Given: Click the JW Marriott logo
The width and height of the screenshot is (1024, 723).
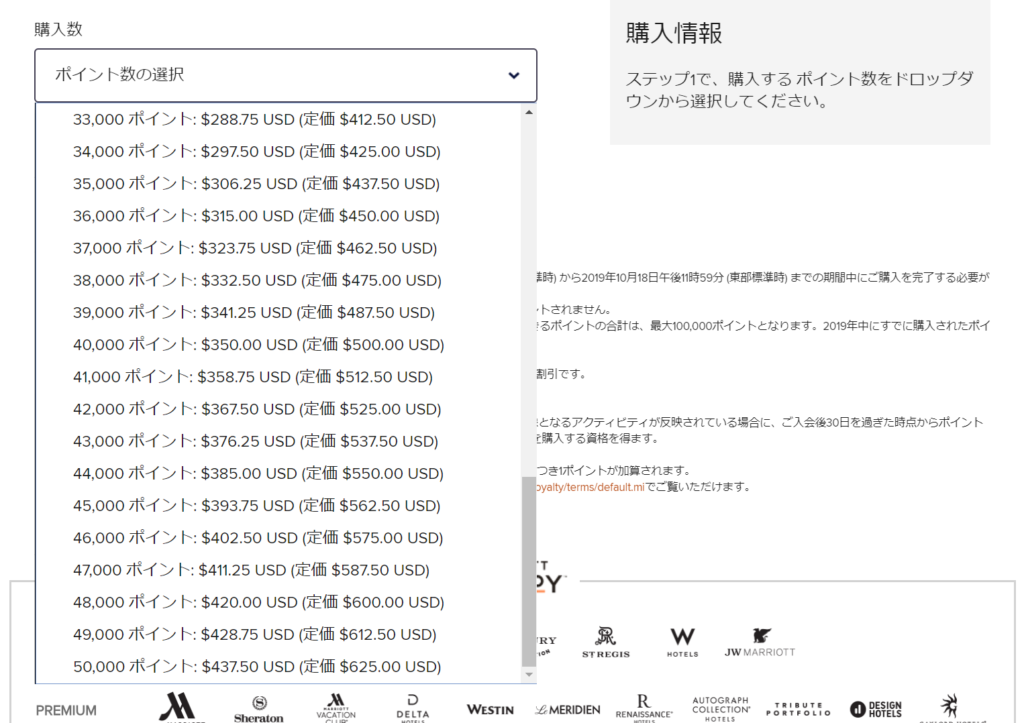Looking at the screenshot, I should 760,642.
